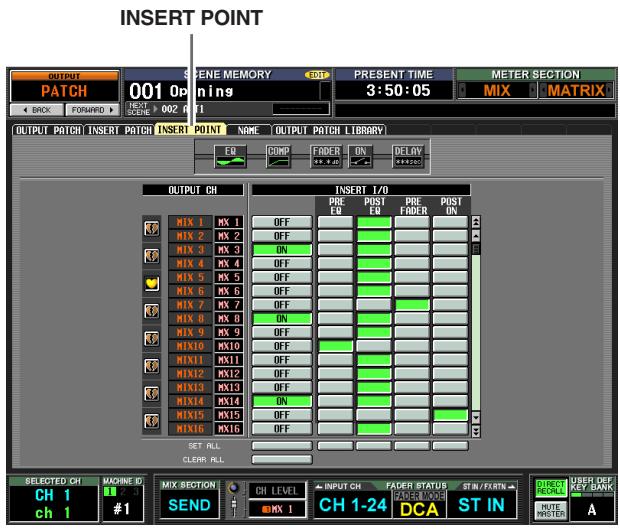Click SET ALL button under POST ON column
The height and width of the screenshot is (529, 620).
[450, 446]
